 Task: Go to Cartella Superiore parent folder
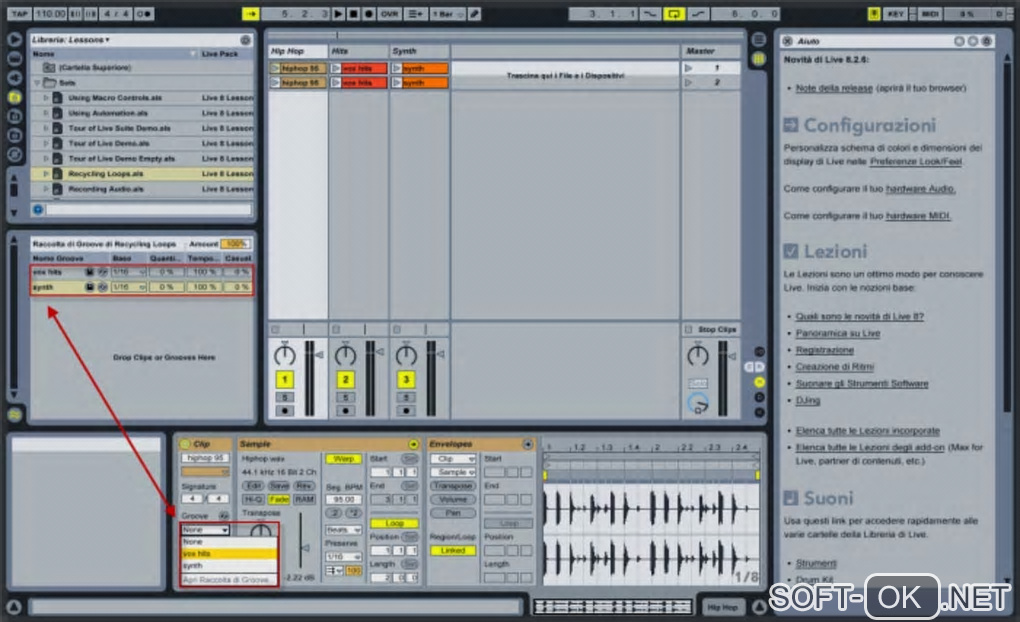click(95, 67)
